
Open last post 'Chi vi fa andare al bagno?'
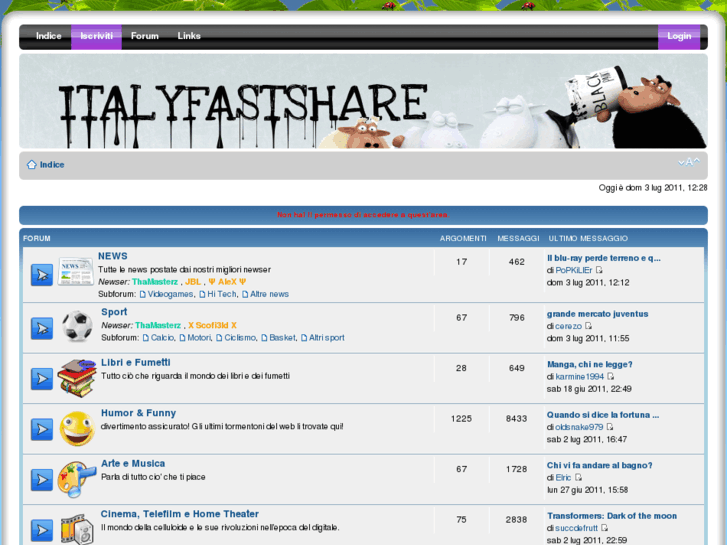599,466
